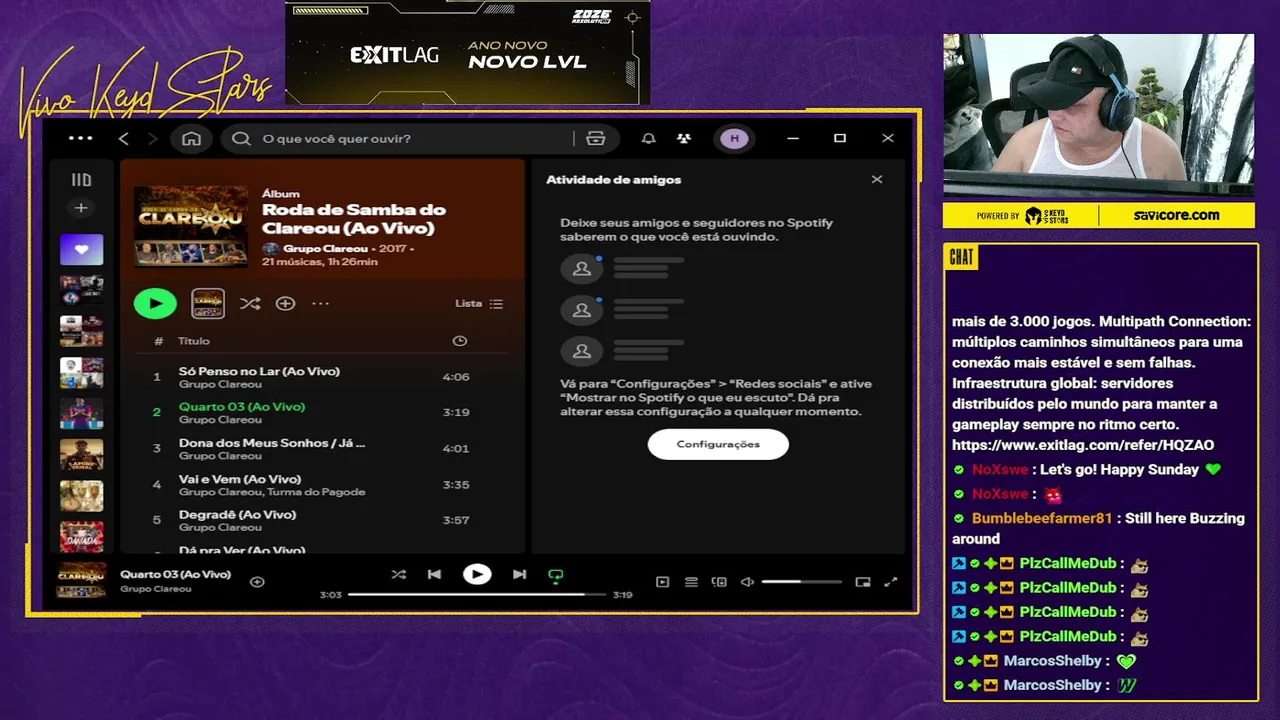Open the 'Lista' view dropdown
Viewport: 1280px width, 720px height.
tap(479, 303)
